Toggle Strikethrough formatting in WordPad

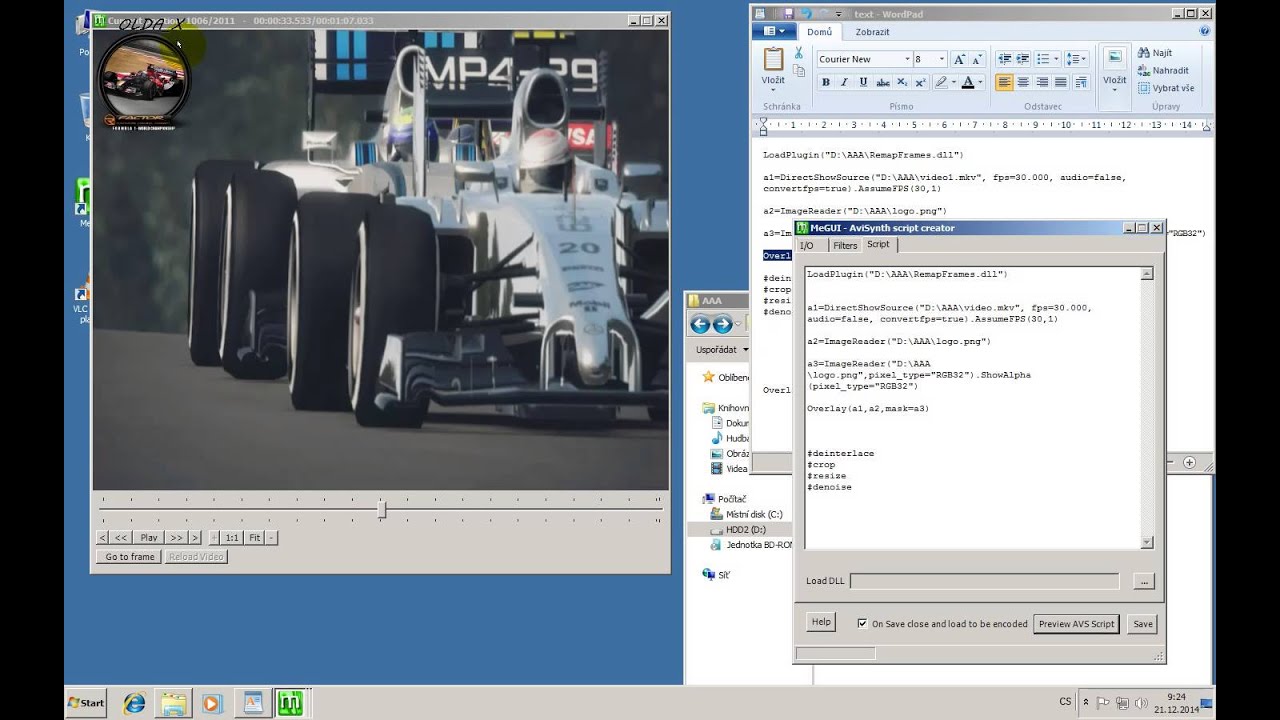click(x=882, y=83)
